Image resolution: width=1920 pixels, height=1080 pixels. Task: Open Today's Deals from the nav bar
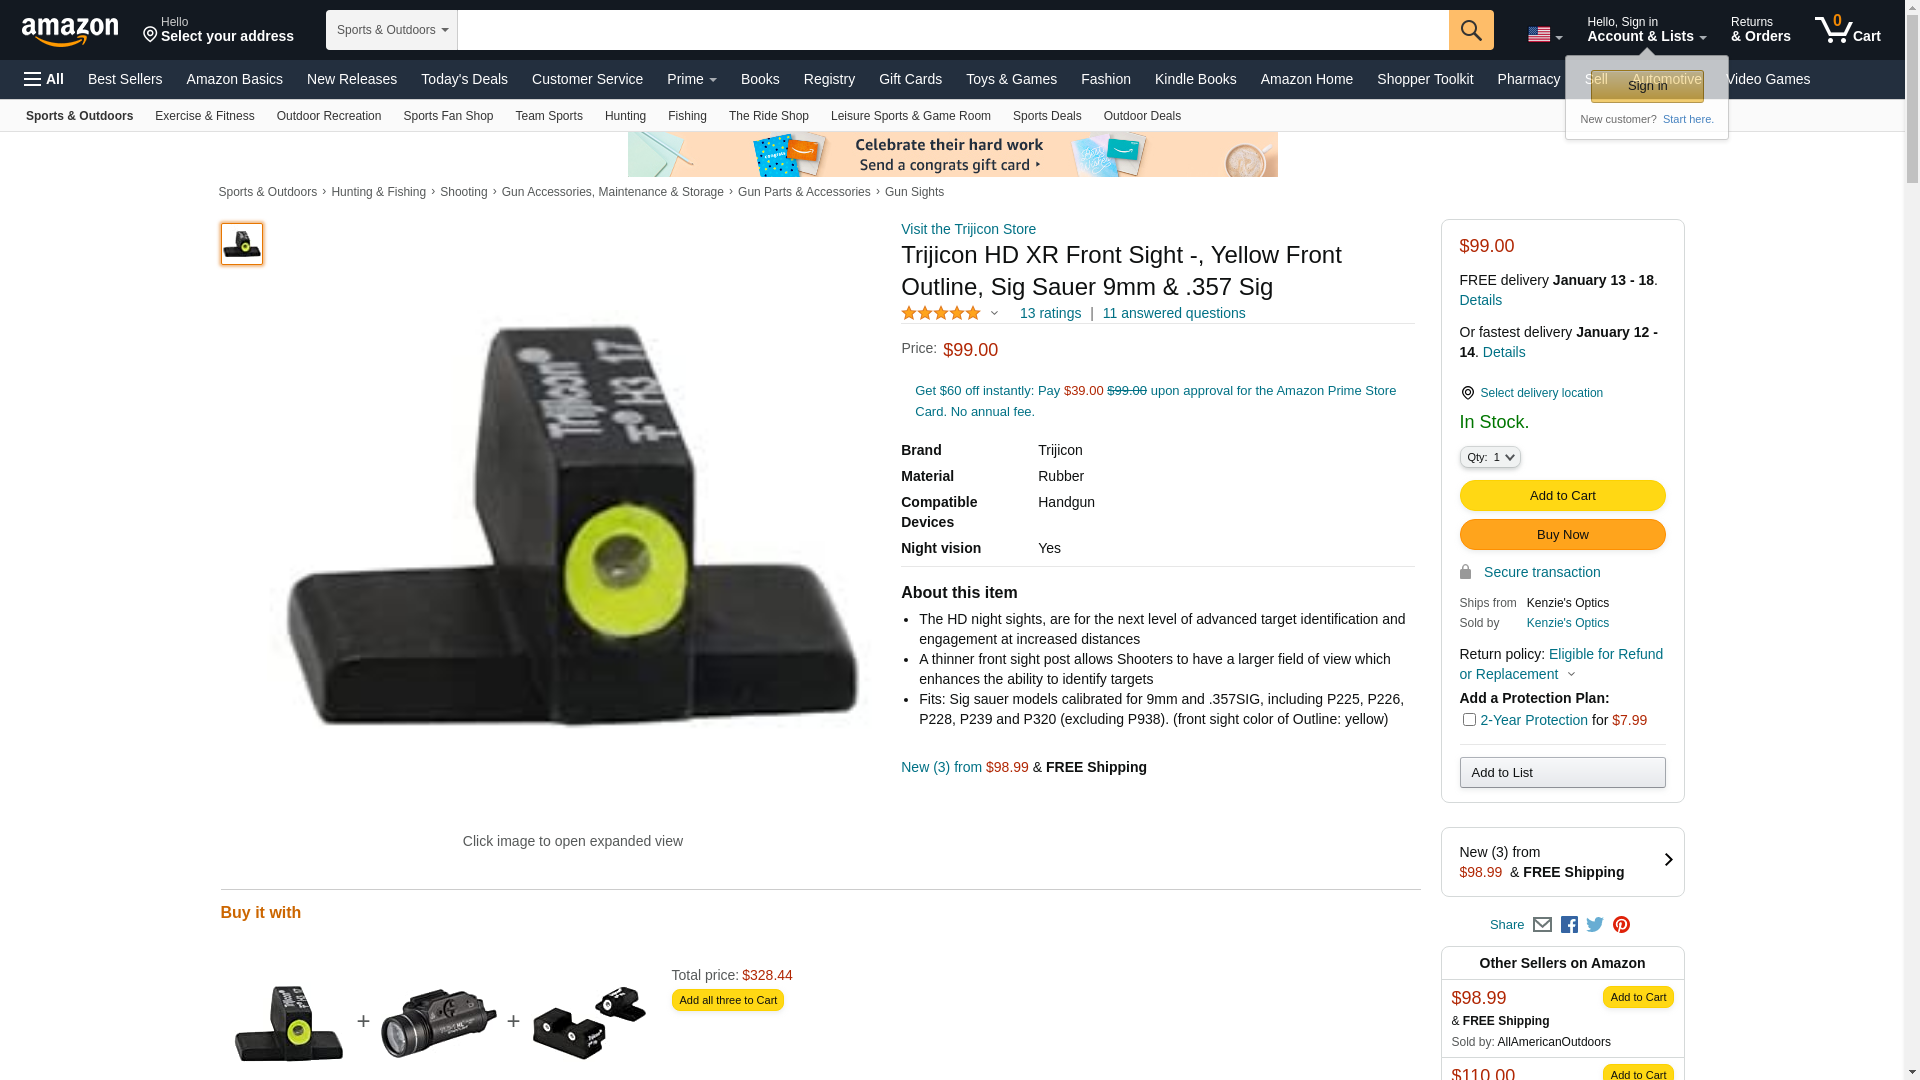click(x=464, y=79)
